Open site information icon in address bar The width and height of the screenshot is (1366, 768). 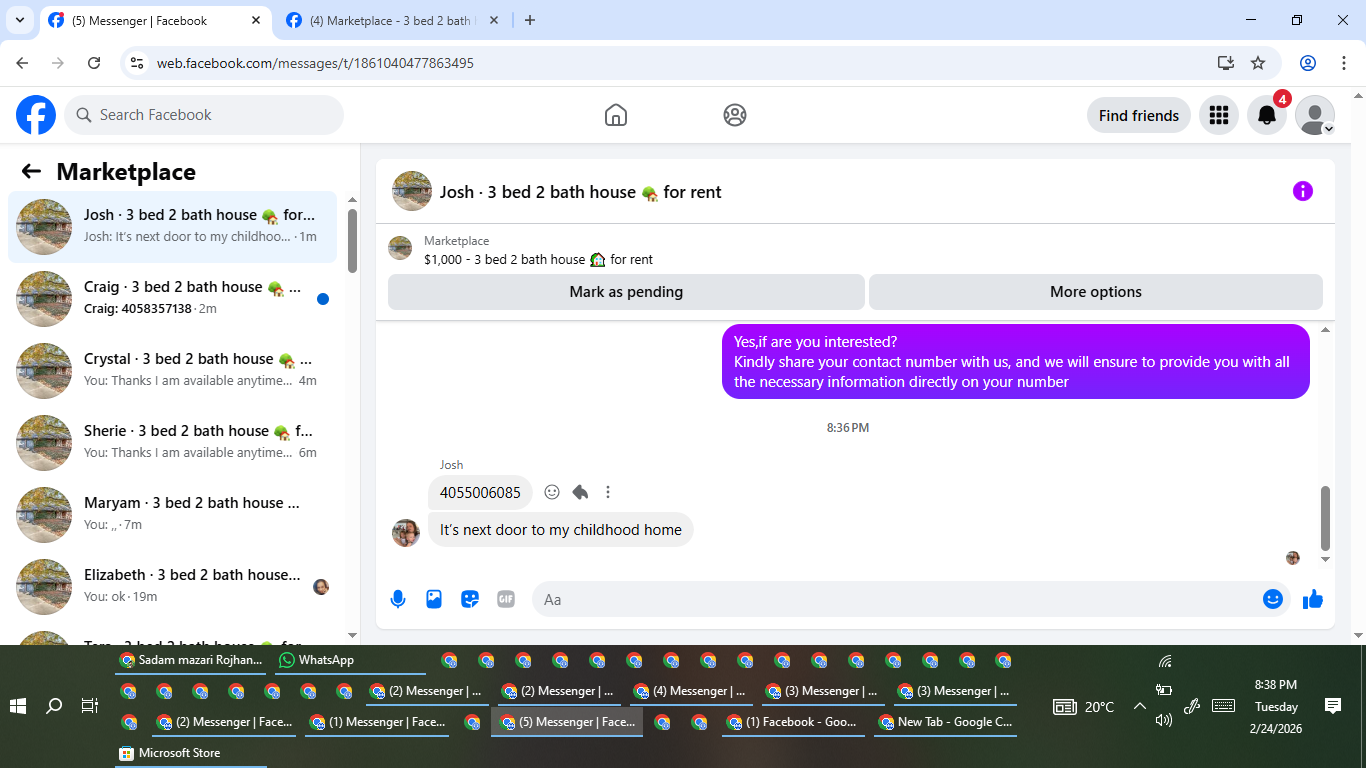138,63
